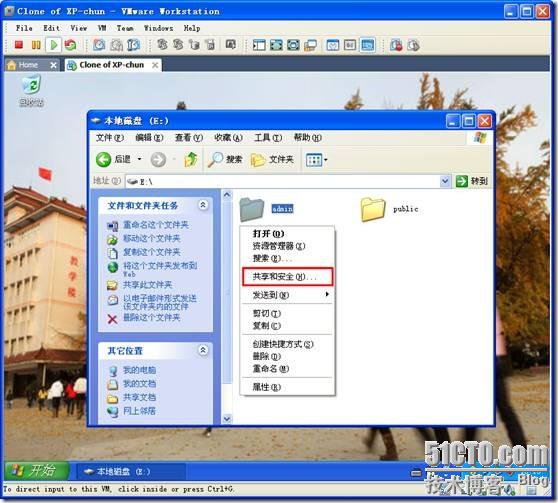Click VMware show sidebar view icon
Viewport: 558px width, 503px height.
(259, 45)
